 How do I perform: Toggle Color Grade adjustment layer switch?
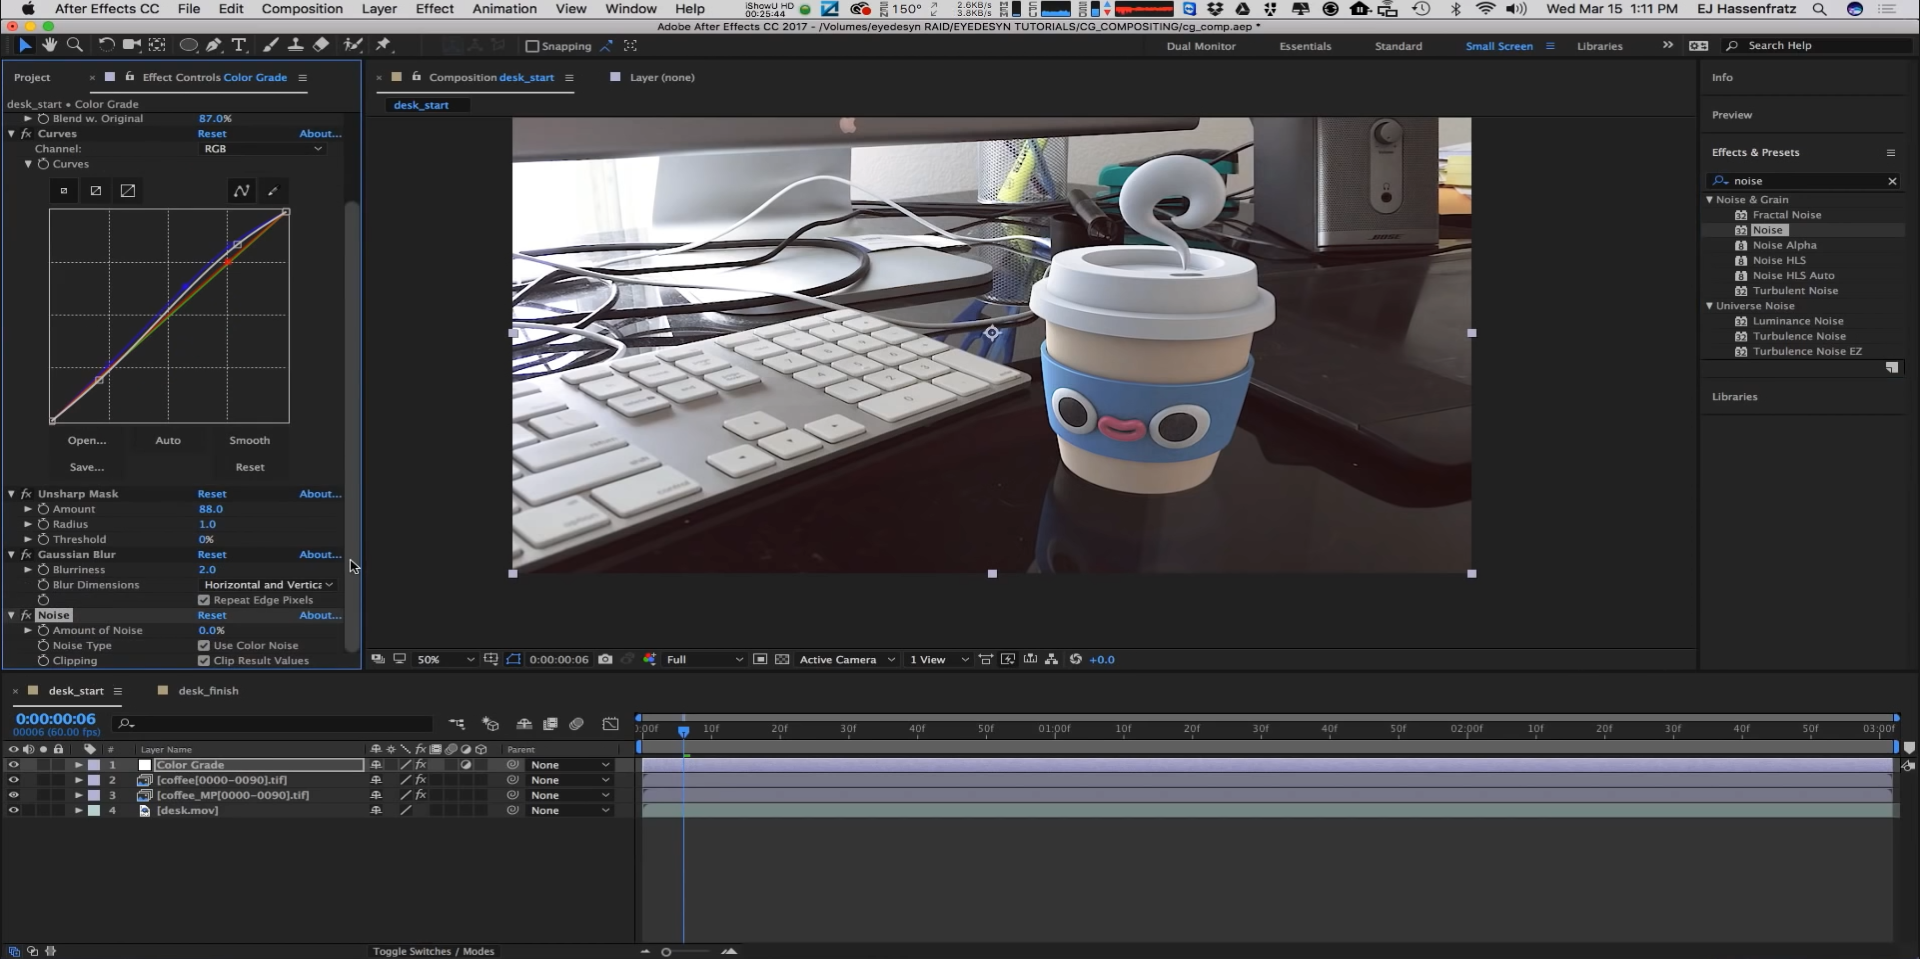click(466, 765)
